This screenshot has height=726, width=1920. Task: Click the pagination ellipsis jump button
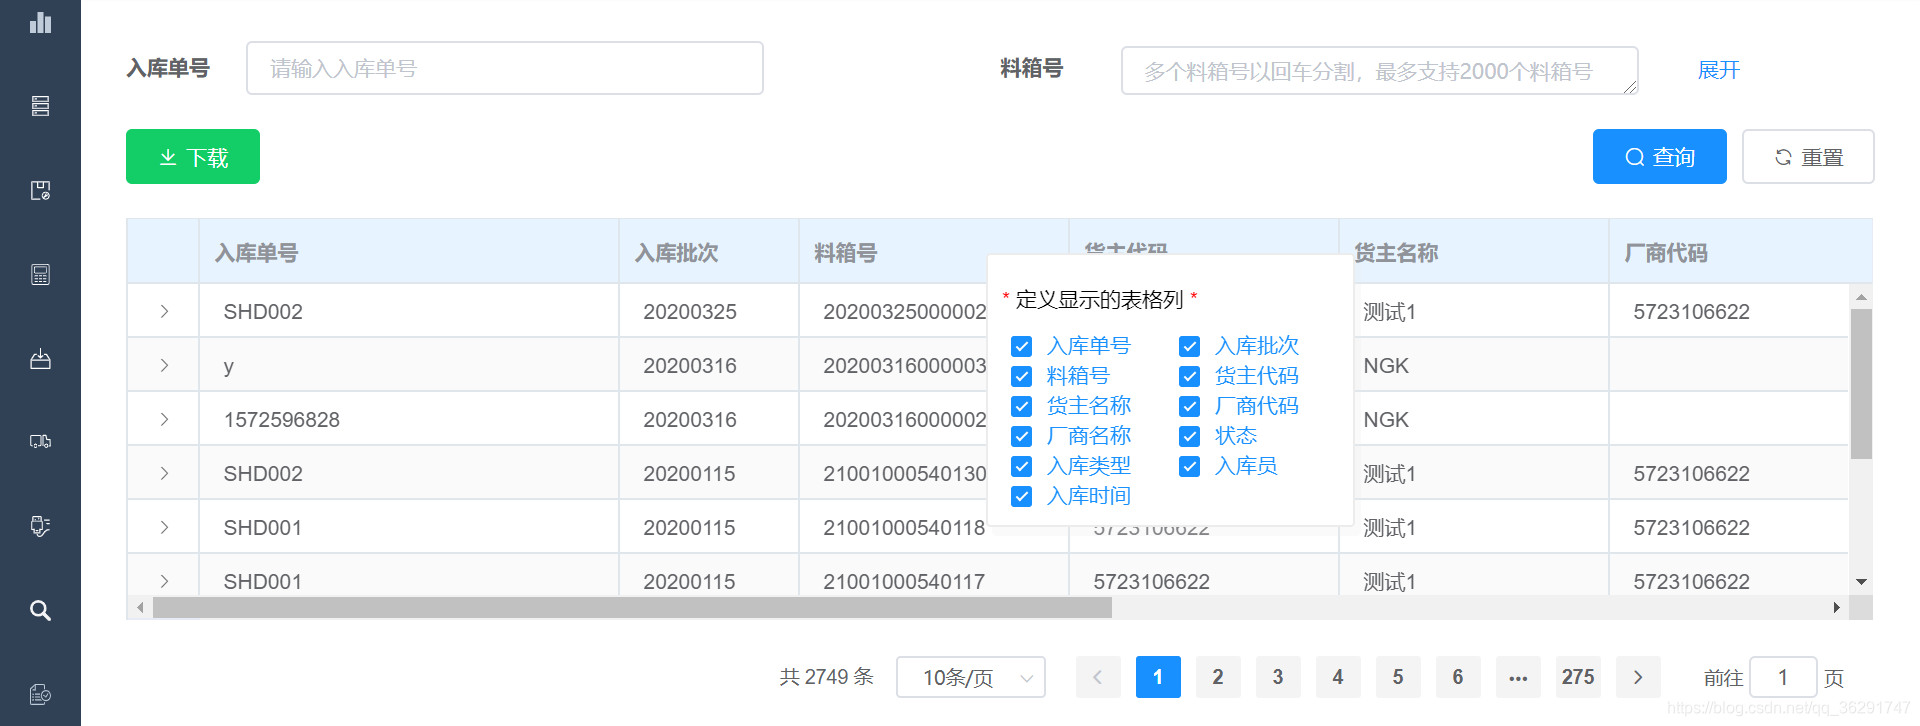[1518, 677]
